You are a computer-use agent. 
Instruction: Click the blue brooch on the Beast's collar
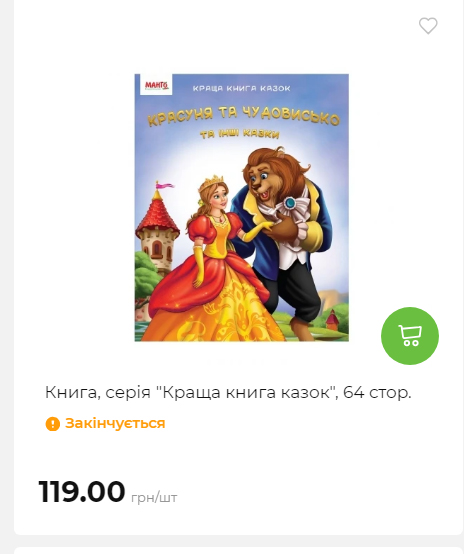[x=290, y=203]
